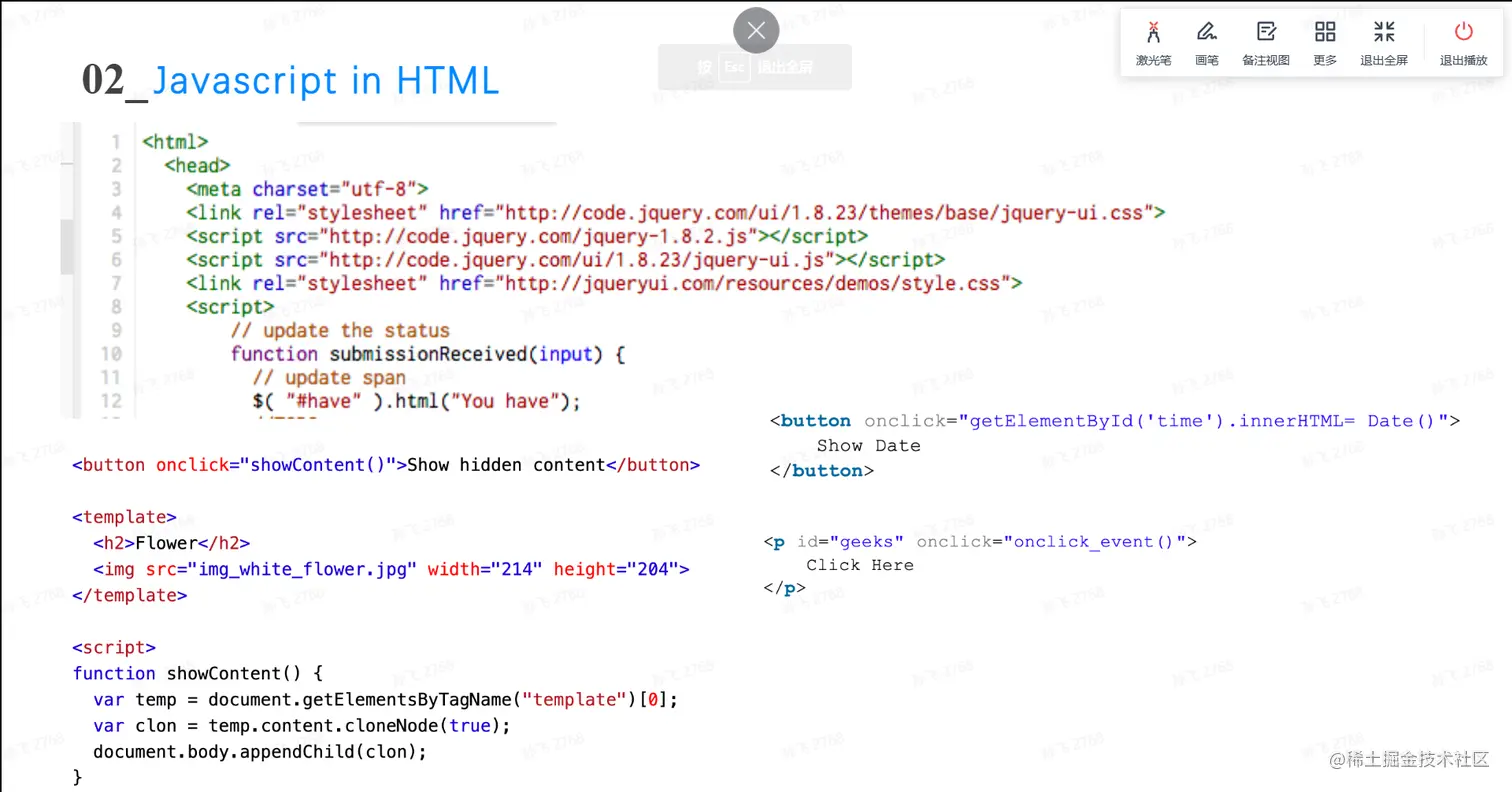Click the 'var temp = document.getElementsByTagName' line
Image resolution: width=1512 pixels, height=792 pixels.
pos(385,699)
